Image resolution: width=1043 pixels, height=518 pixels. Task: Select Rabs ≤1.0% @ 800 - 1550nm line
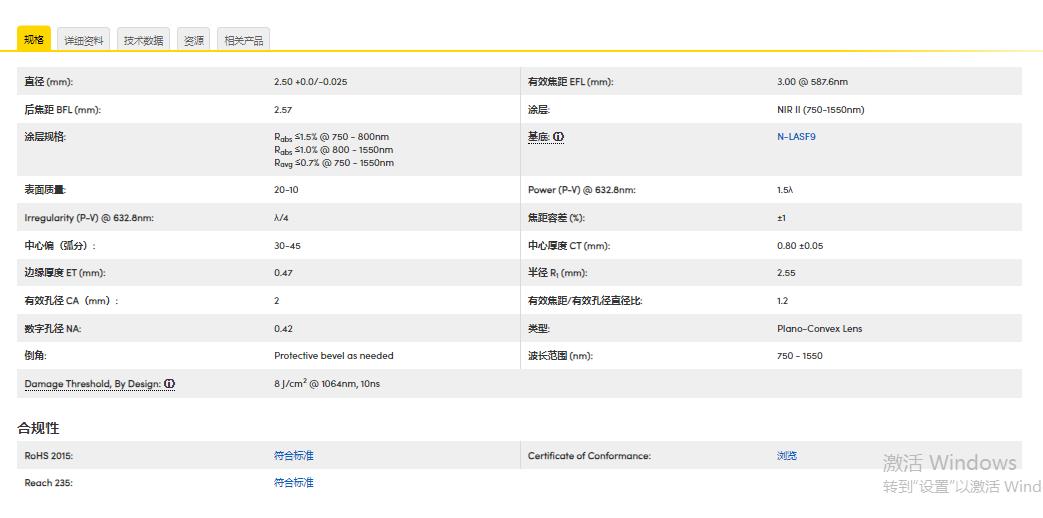(x=333, y=150)
